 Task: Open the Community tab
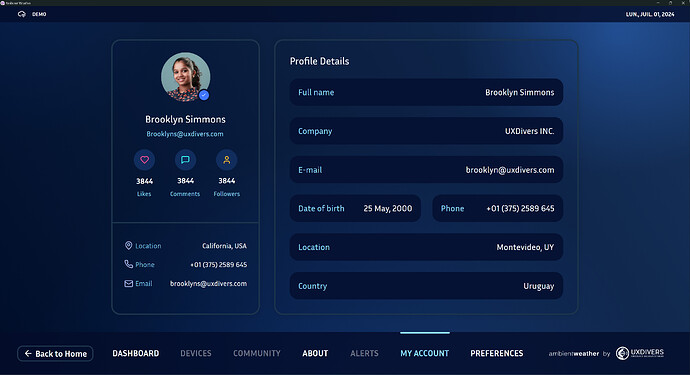(x=257, y=353)
